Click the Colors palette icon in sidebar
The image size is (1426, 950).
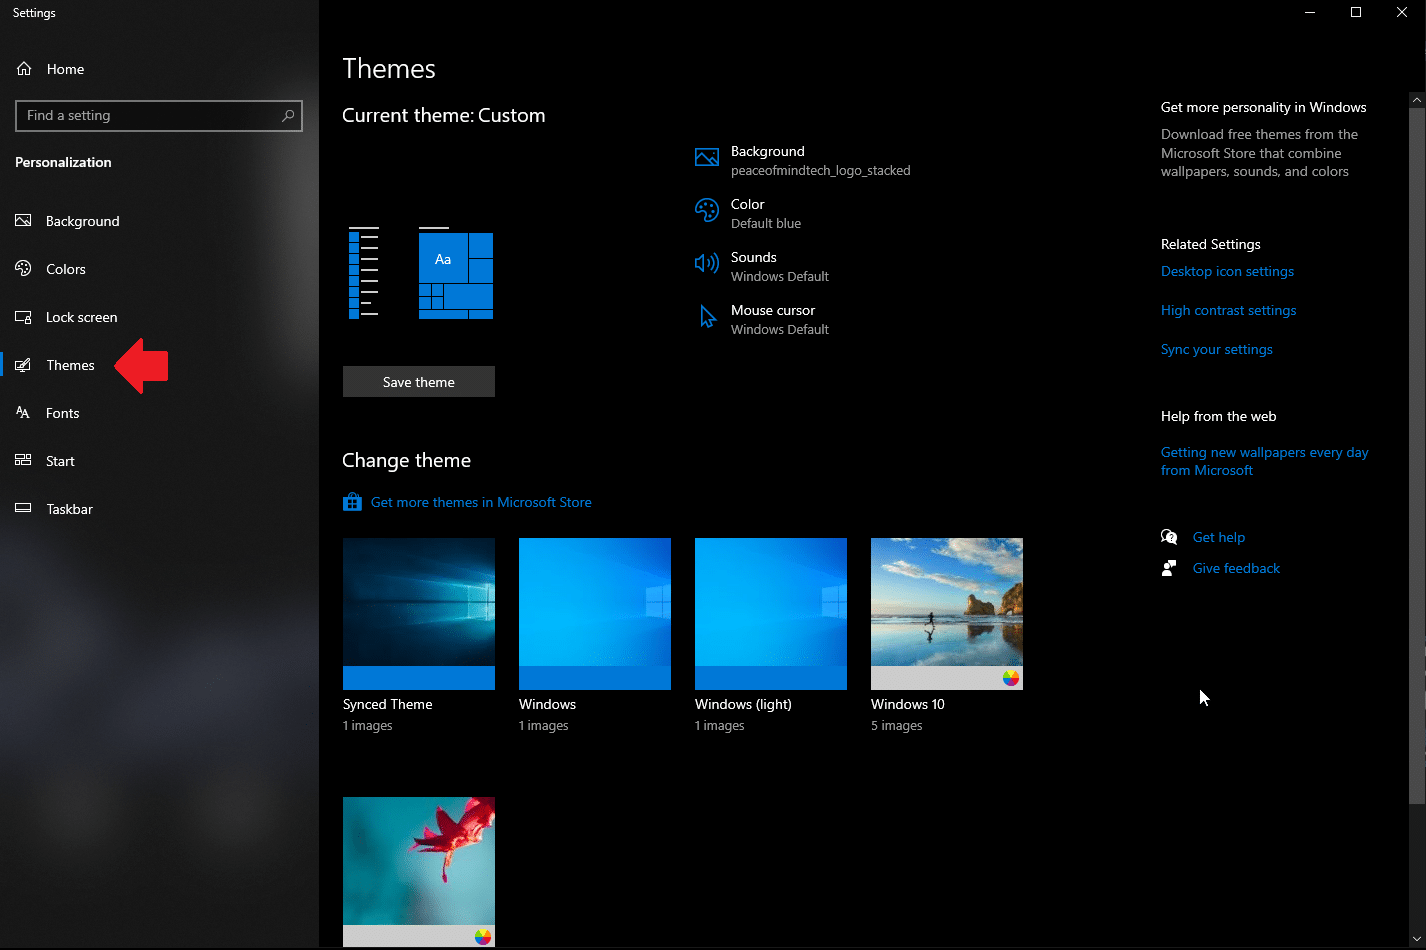point(23,269)
